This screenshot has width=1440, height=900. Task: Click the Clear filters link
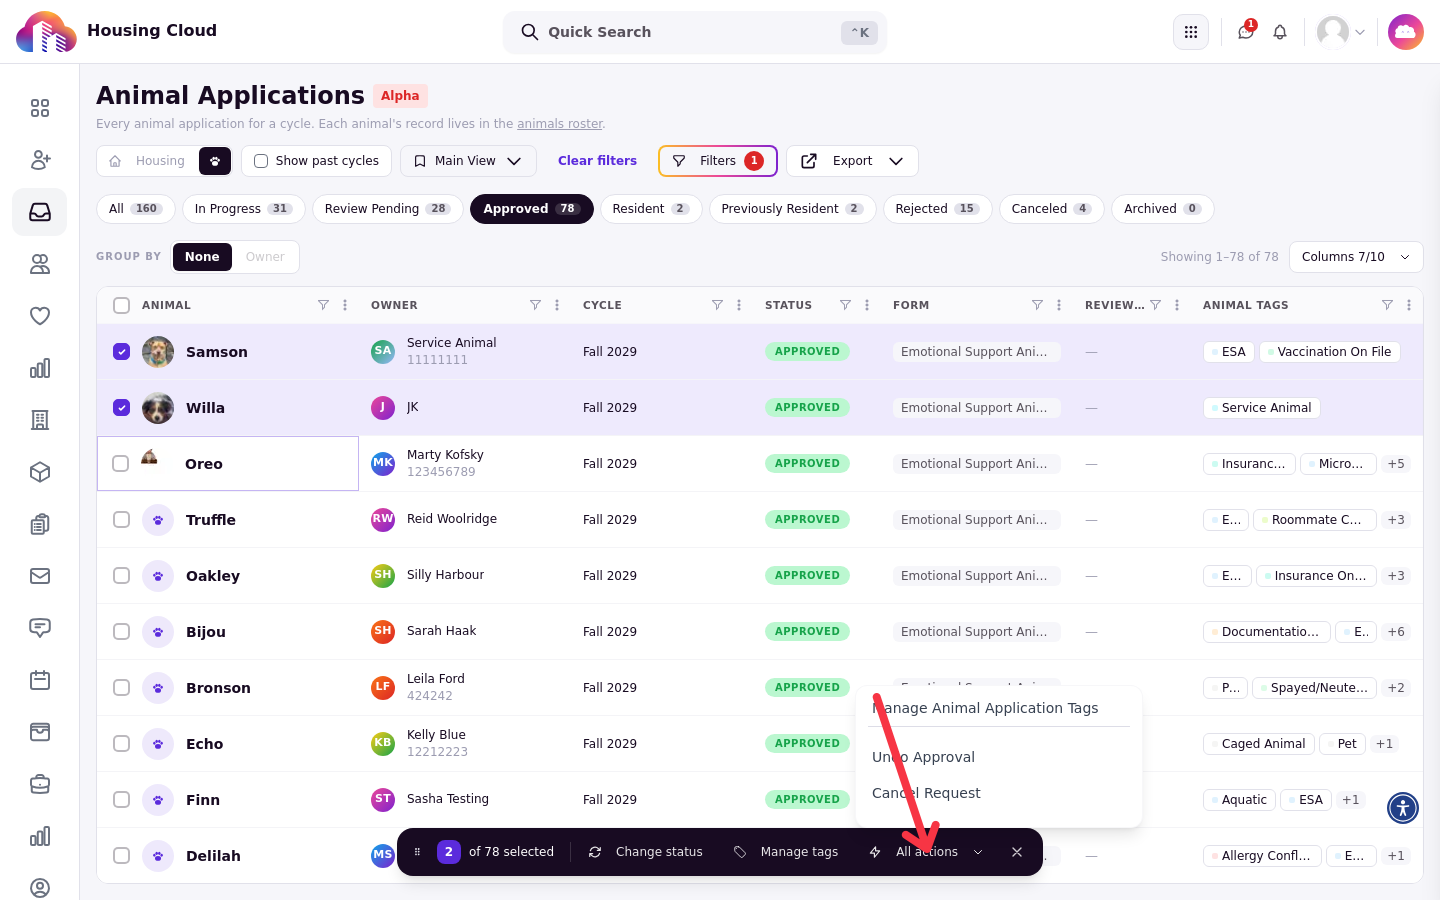tap(597, 161)
